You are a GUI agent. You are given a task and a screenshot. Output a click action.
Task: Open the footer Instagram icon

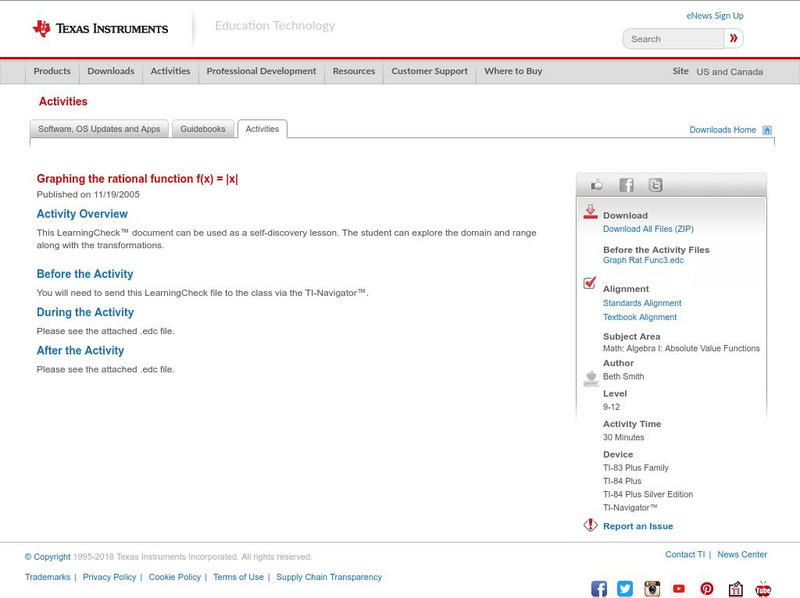pos(652,588)
